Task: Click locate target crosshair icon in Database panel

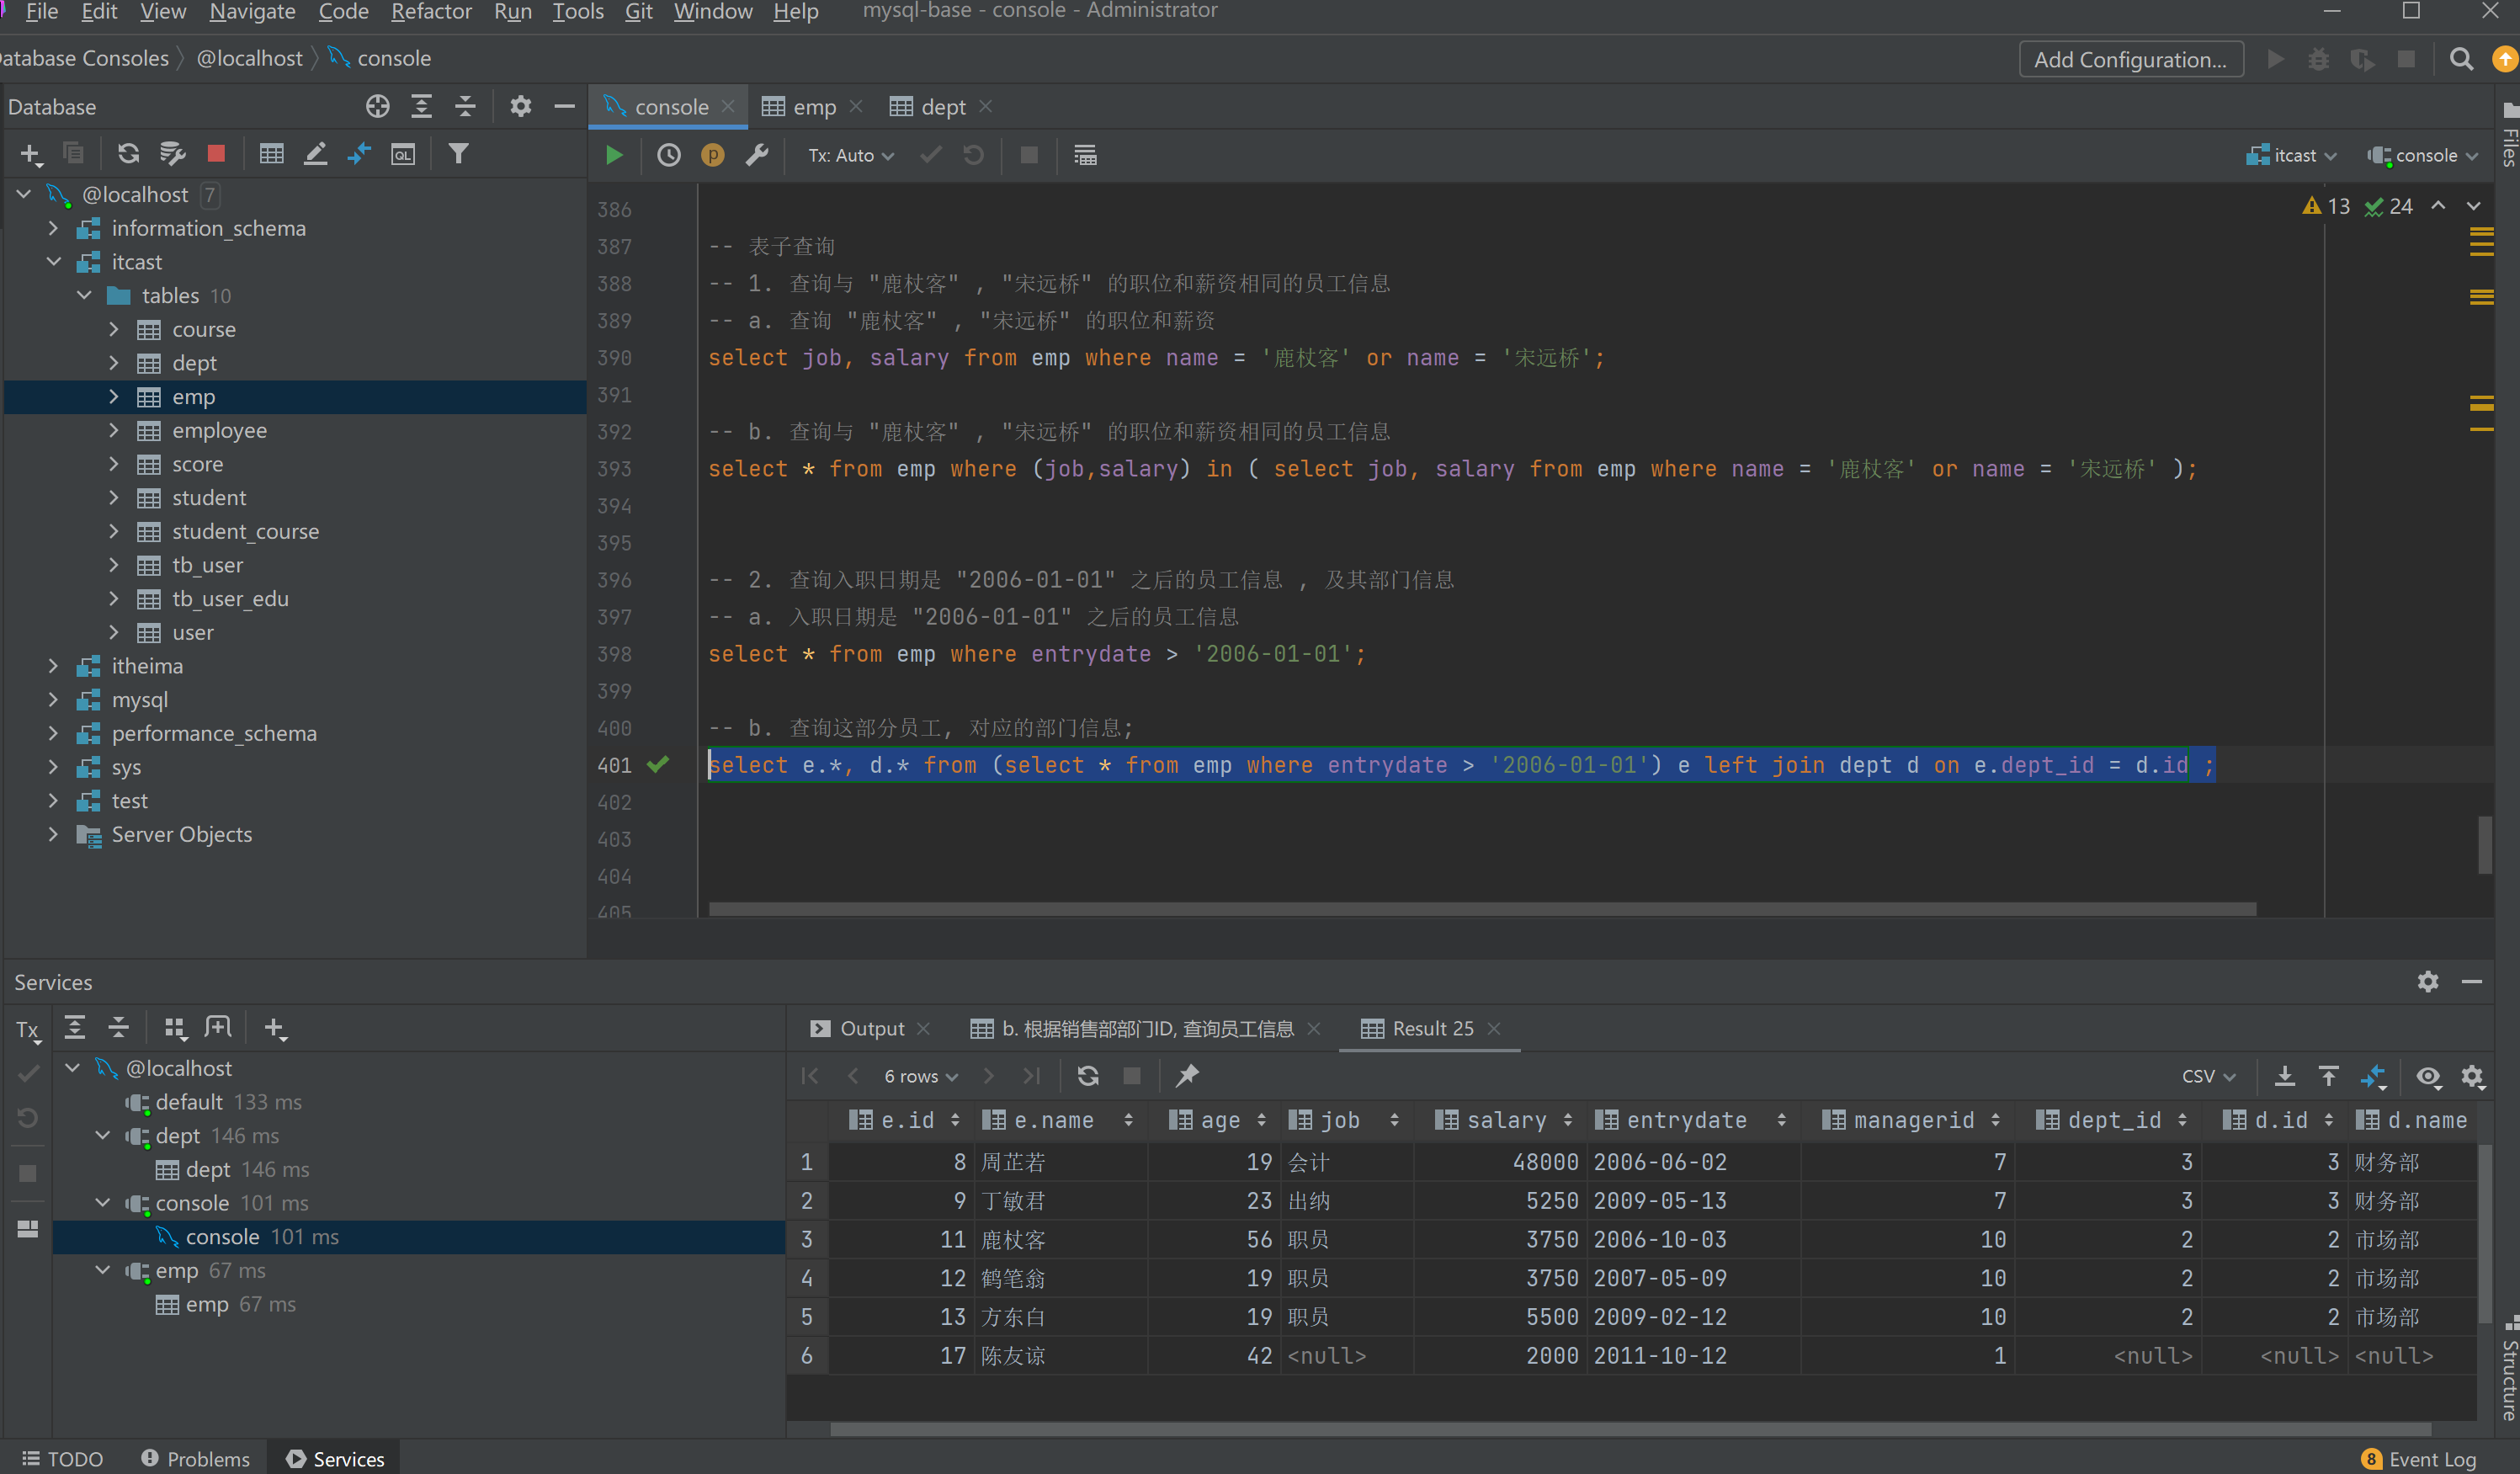Action: pyautogui.click(x=377, y=106)
